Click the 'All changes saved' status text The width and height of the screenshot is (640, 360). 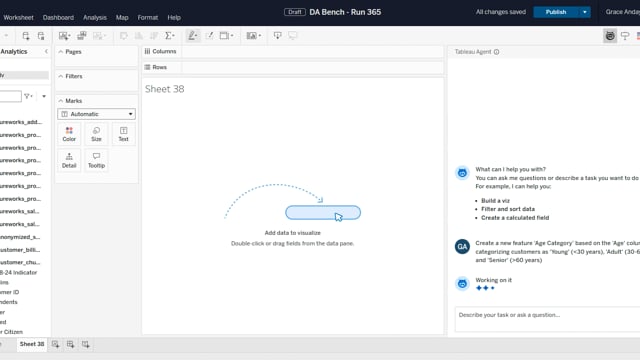pyautogui.click(x=500, y=12)
